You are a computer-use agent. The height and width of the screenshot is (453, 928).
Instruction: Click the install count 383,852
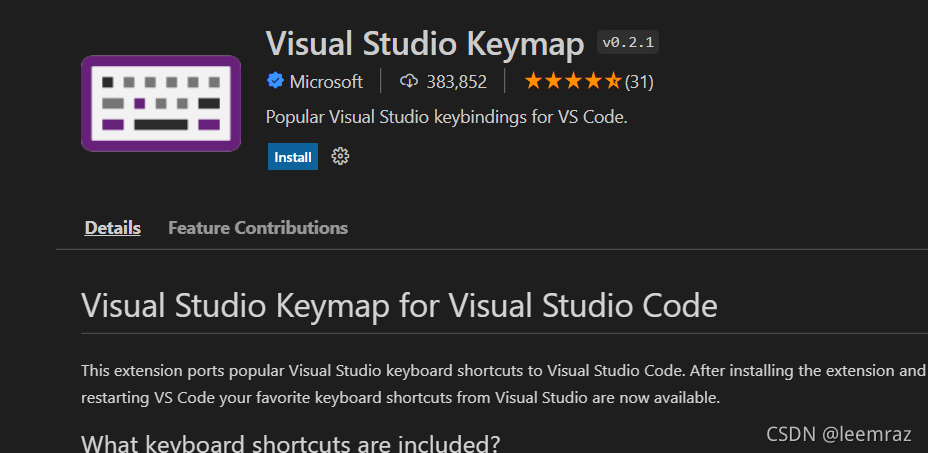456,82
